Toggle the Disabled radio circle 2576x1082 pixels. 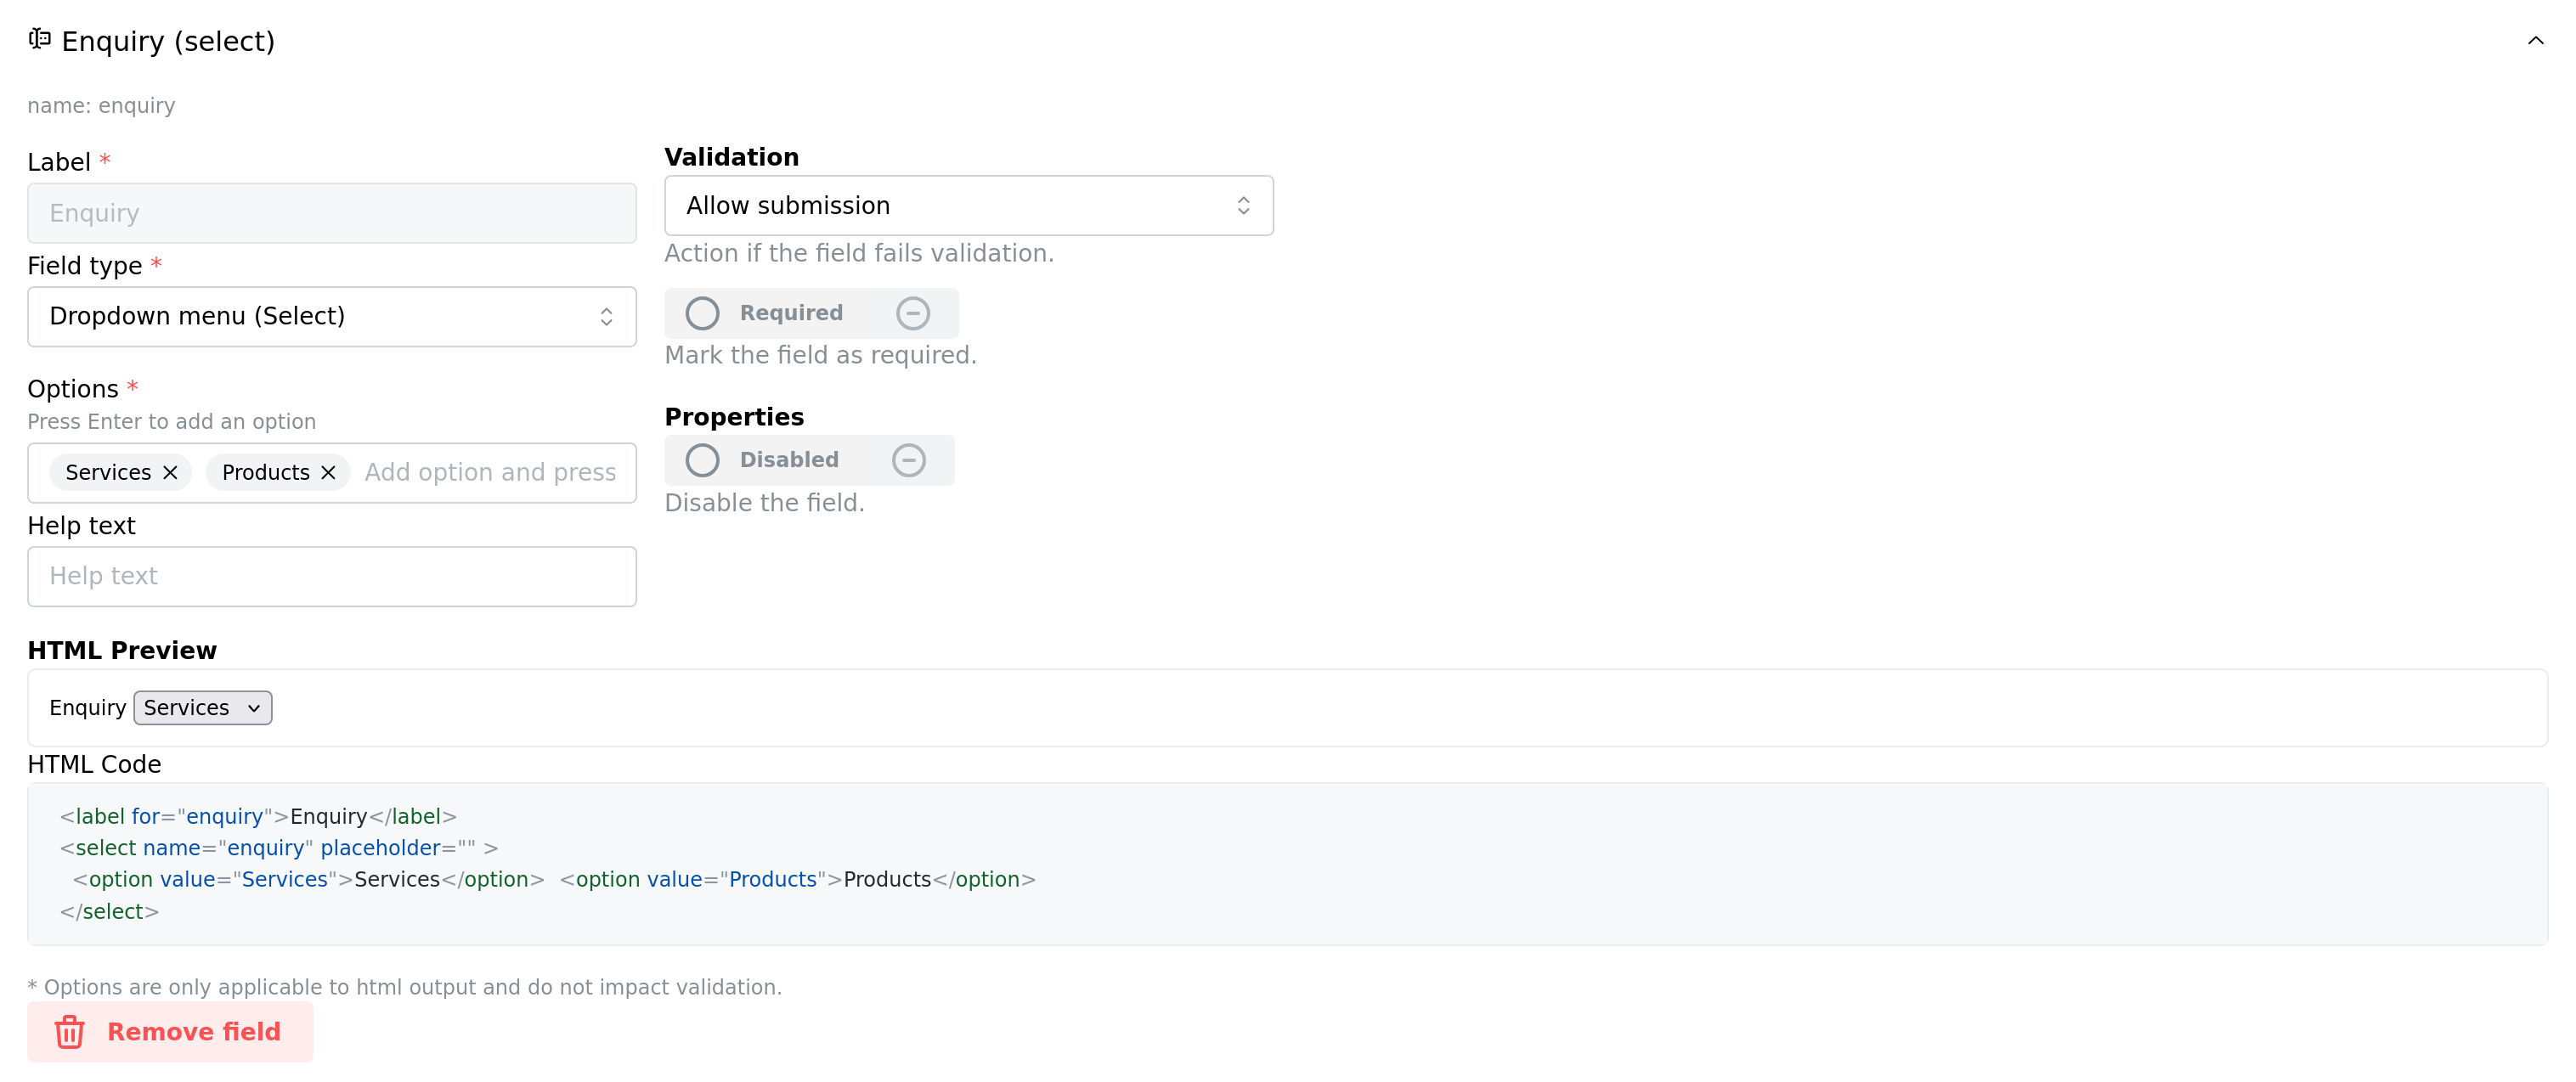[x=702, y=461]
